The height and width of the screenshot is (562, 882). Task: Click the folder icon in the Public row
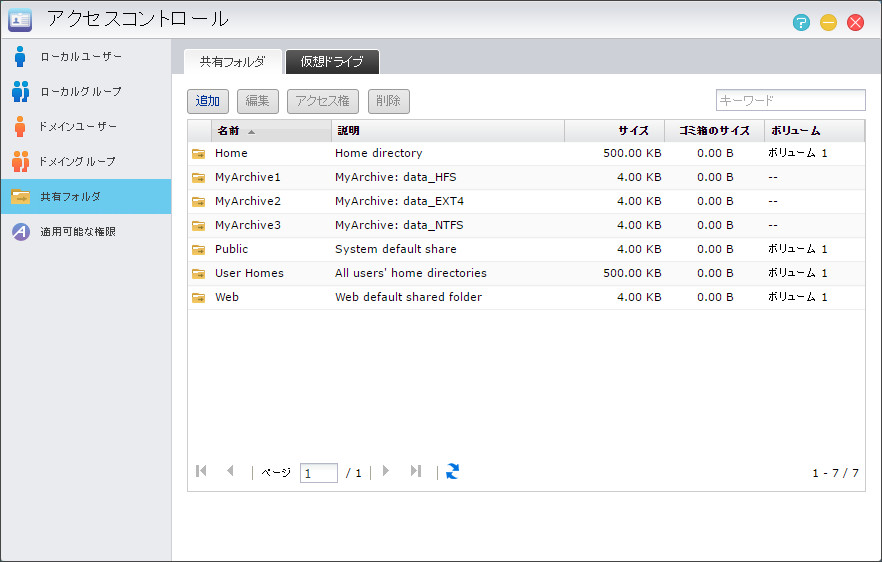pyautogui.click(x=199, y=250)
